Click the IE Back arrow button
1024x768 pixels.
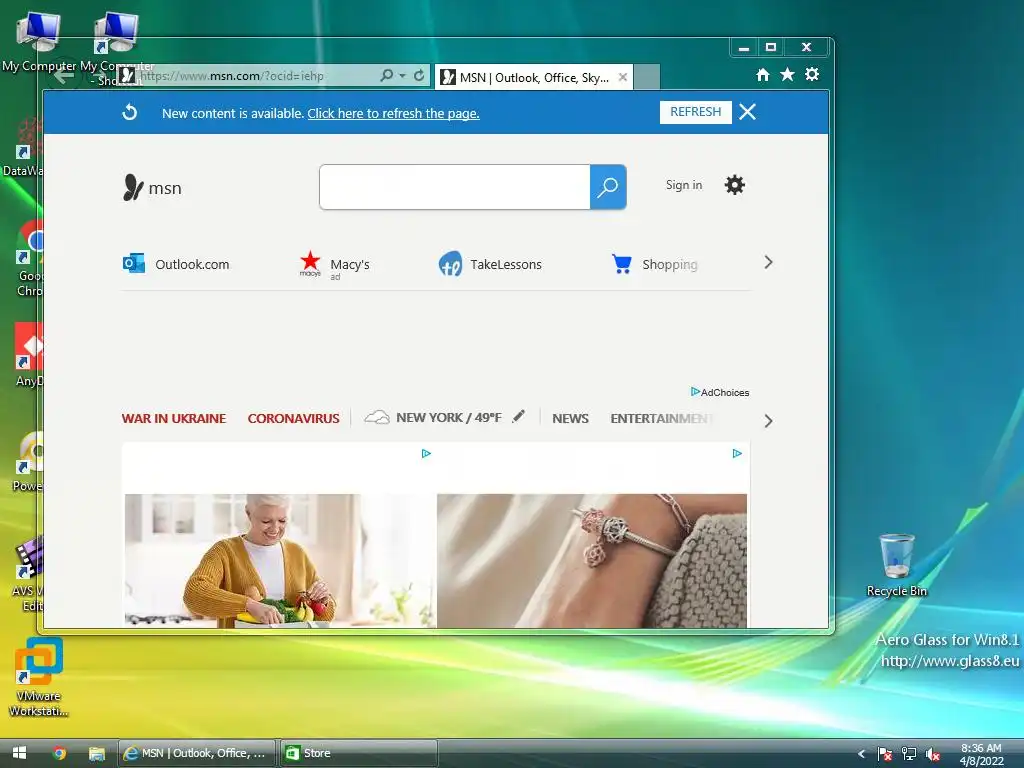[63, 76]
